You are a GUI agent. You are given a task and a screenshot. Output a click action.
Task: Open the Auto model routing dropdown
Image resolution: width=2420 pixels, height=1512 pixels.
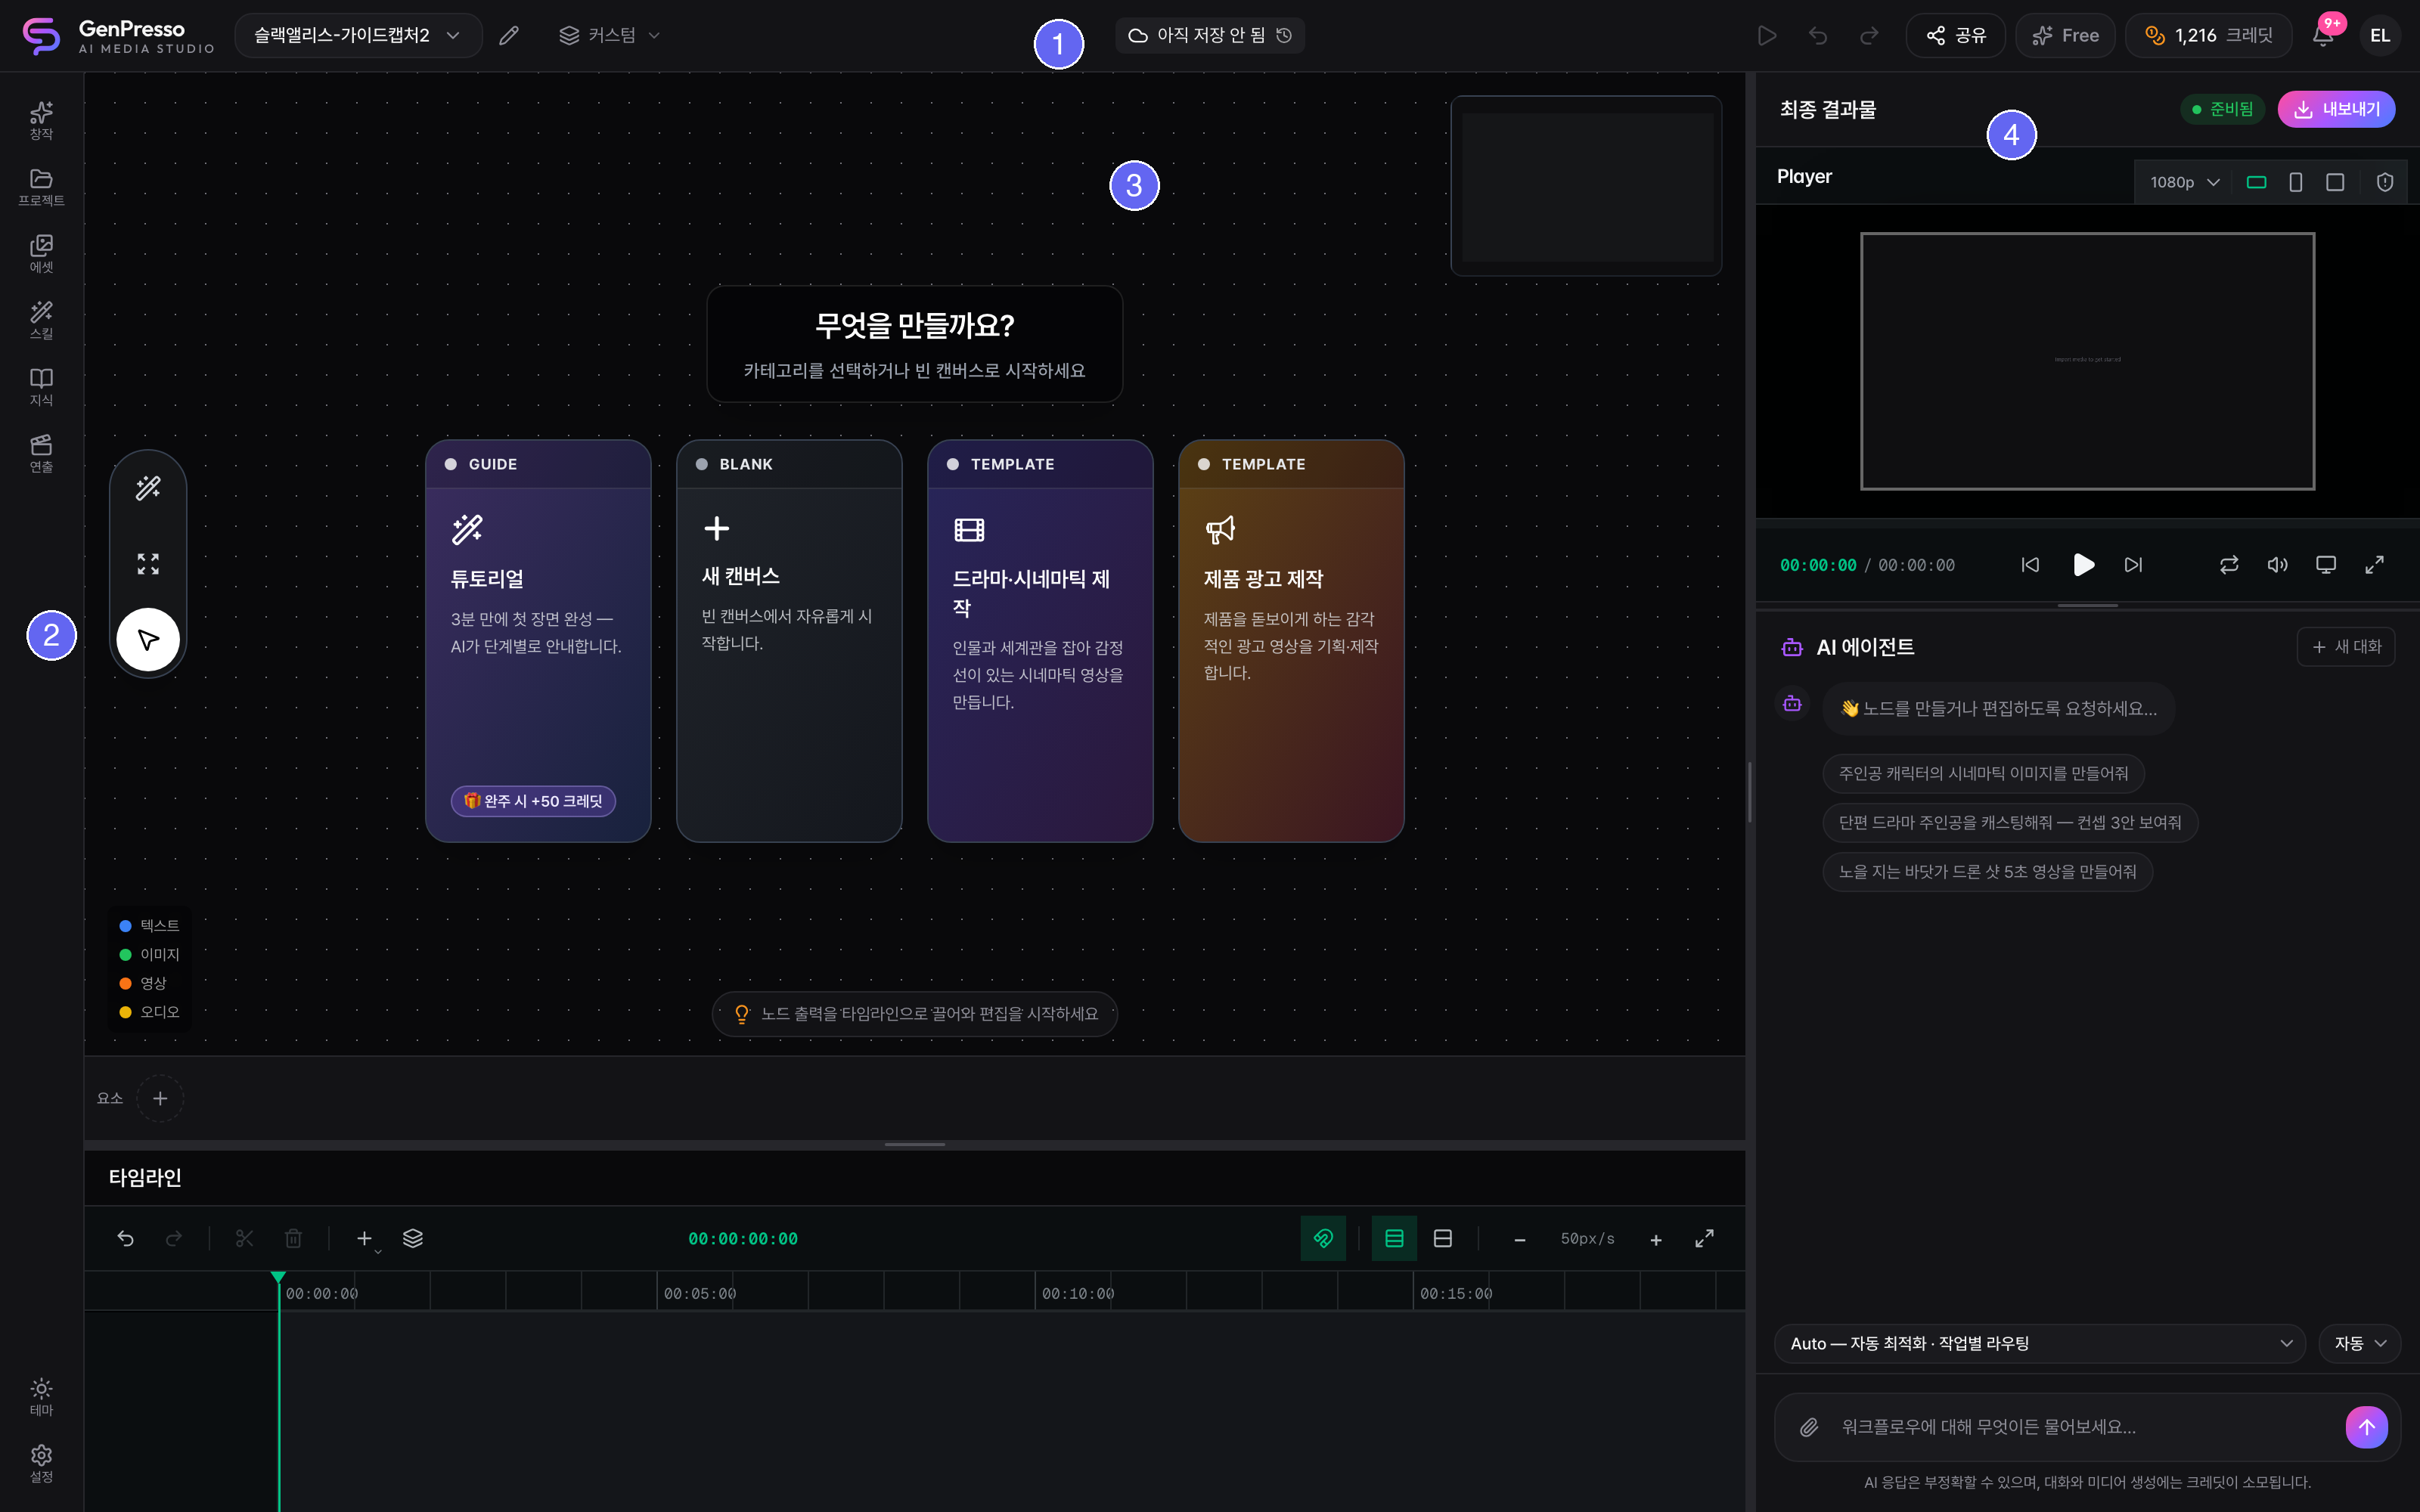click(x=2040, y=1344)
